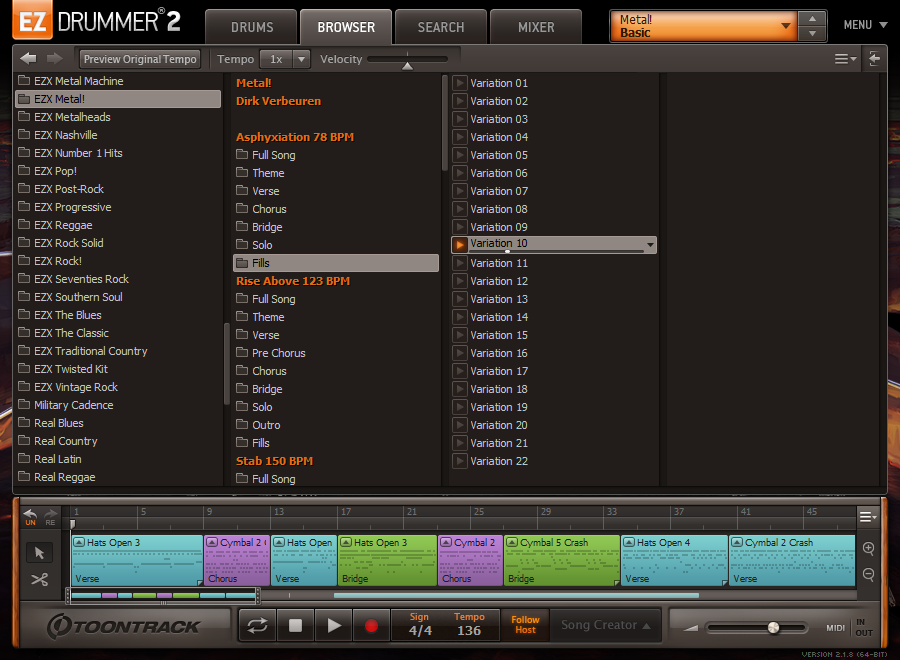Play Variation 22 preview
This screenshot has height=660, width=900.
459,461
